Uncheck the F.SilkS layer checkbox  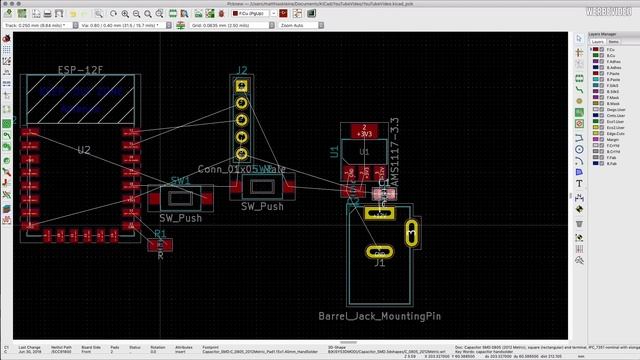602,86
